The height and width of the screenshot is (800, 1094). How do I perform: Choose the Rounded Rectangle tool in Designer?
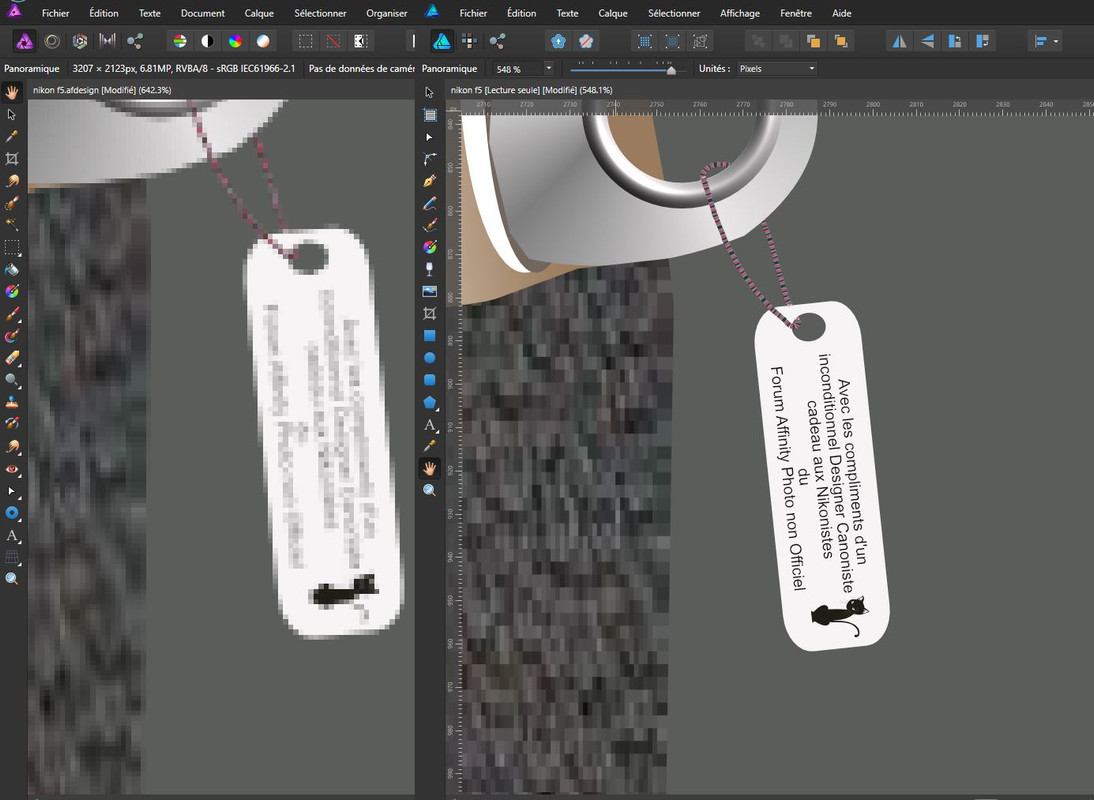pos(430,380)
